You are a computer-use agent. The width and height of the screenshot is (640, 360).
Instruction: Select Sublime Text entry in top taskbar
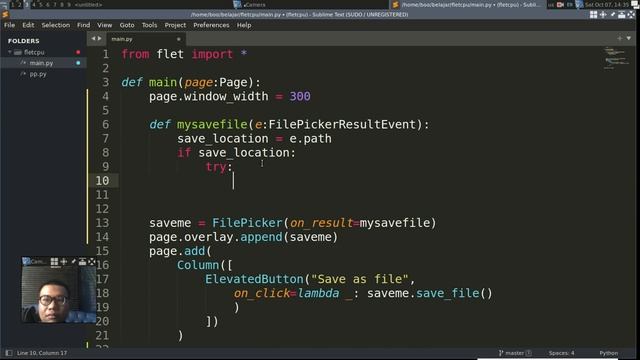point(467,4)
